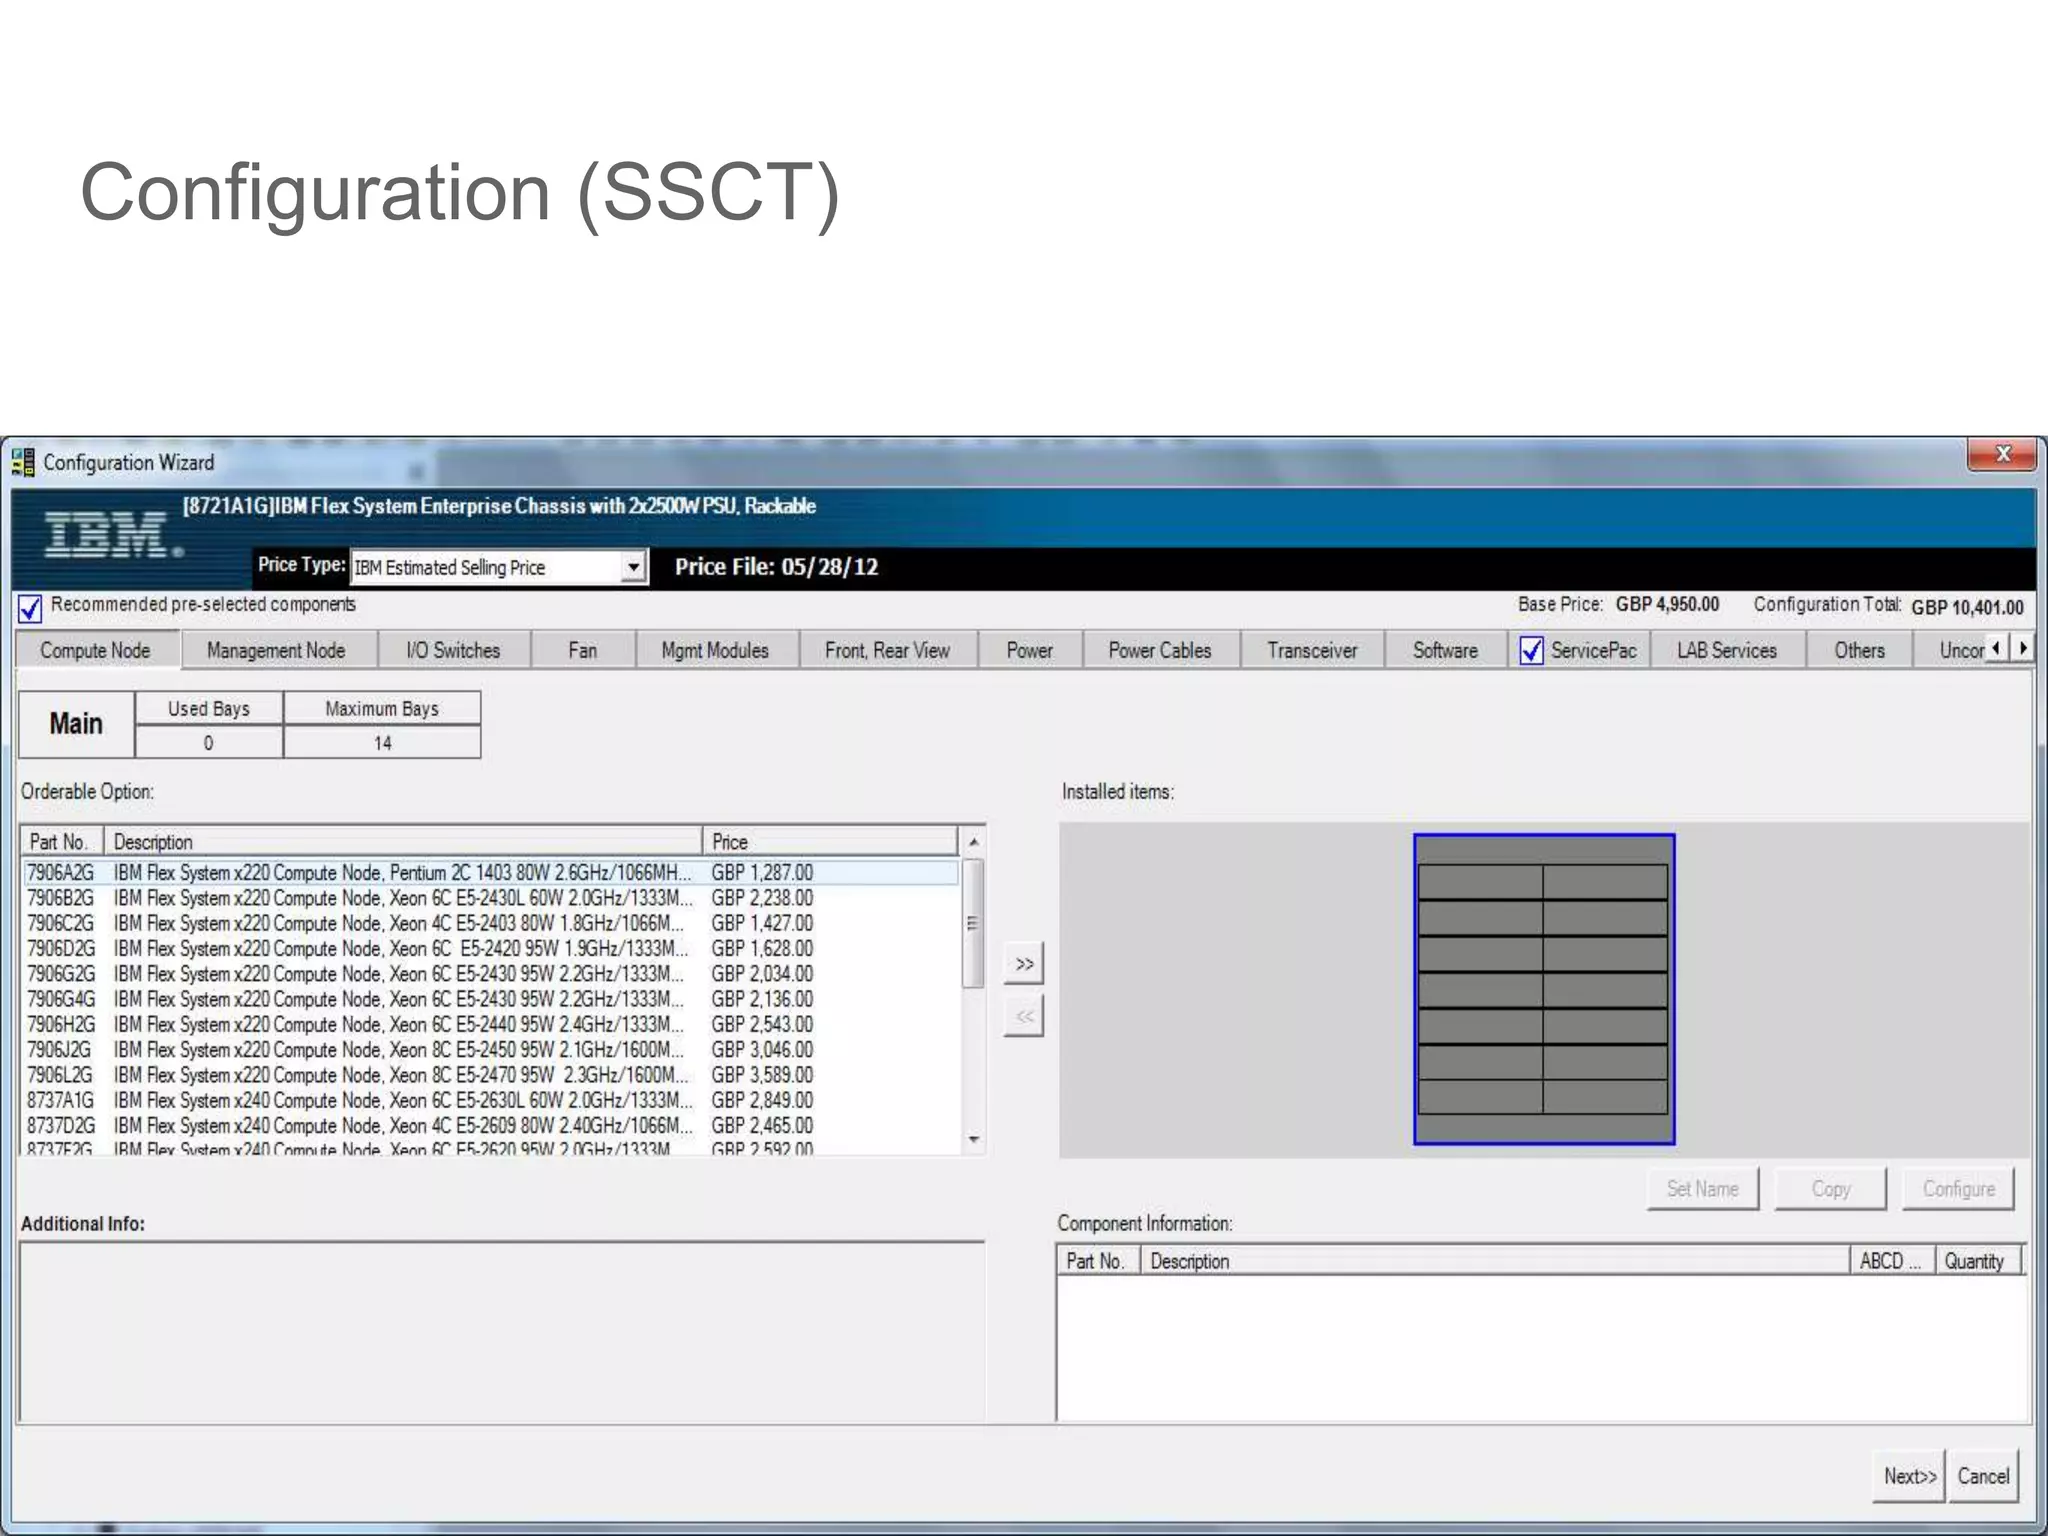This screenshot has width=2048, height=1536.
Task: Click the orderable list scroll-down arrow
Action: [973, 1140]
